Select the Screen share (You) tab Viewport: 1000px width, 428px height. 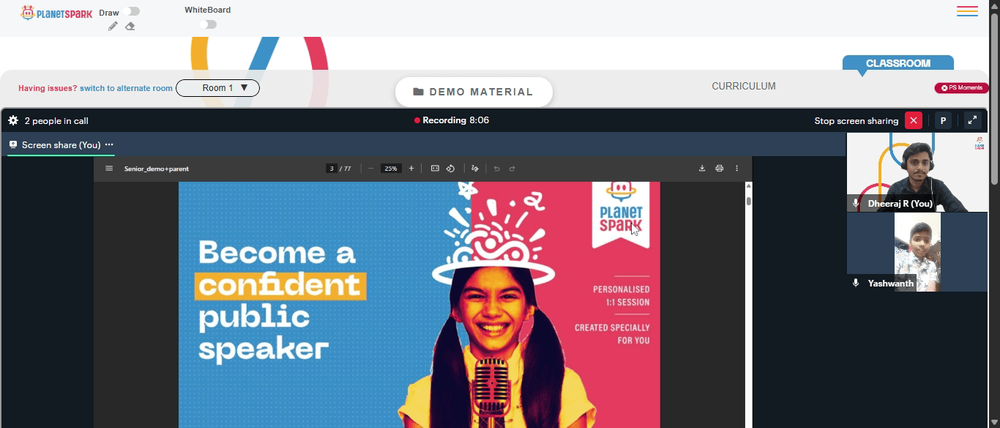pos(61,145)
